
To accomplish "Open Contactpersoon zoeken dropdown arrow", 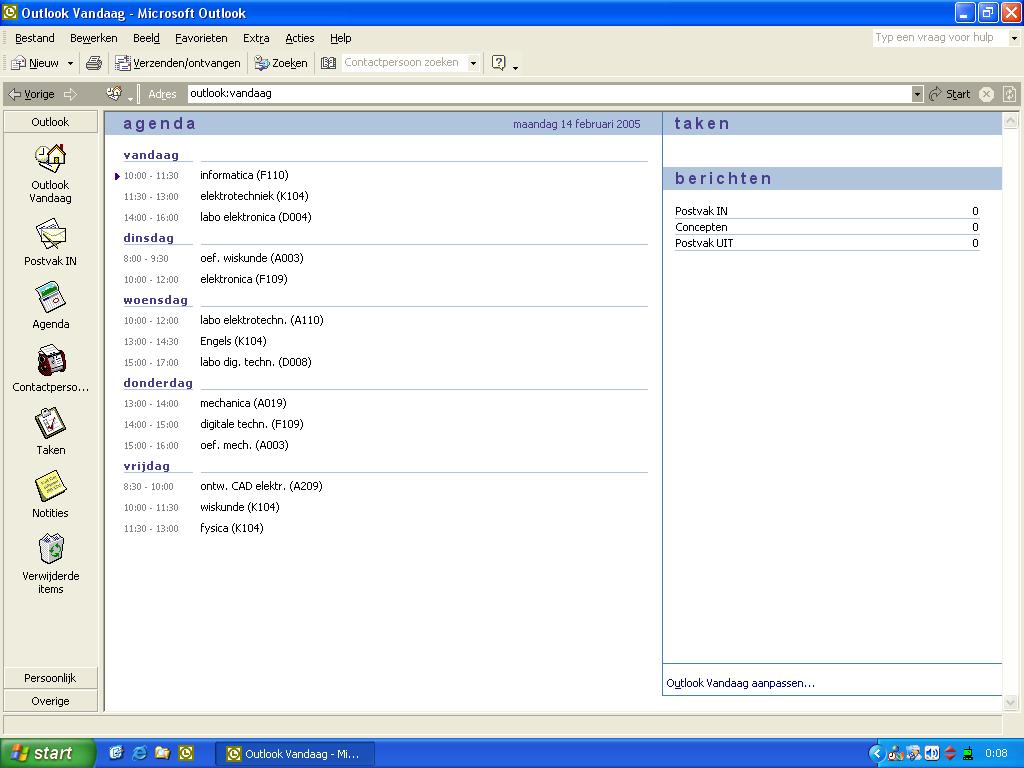I will (x=473, y=63).
